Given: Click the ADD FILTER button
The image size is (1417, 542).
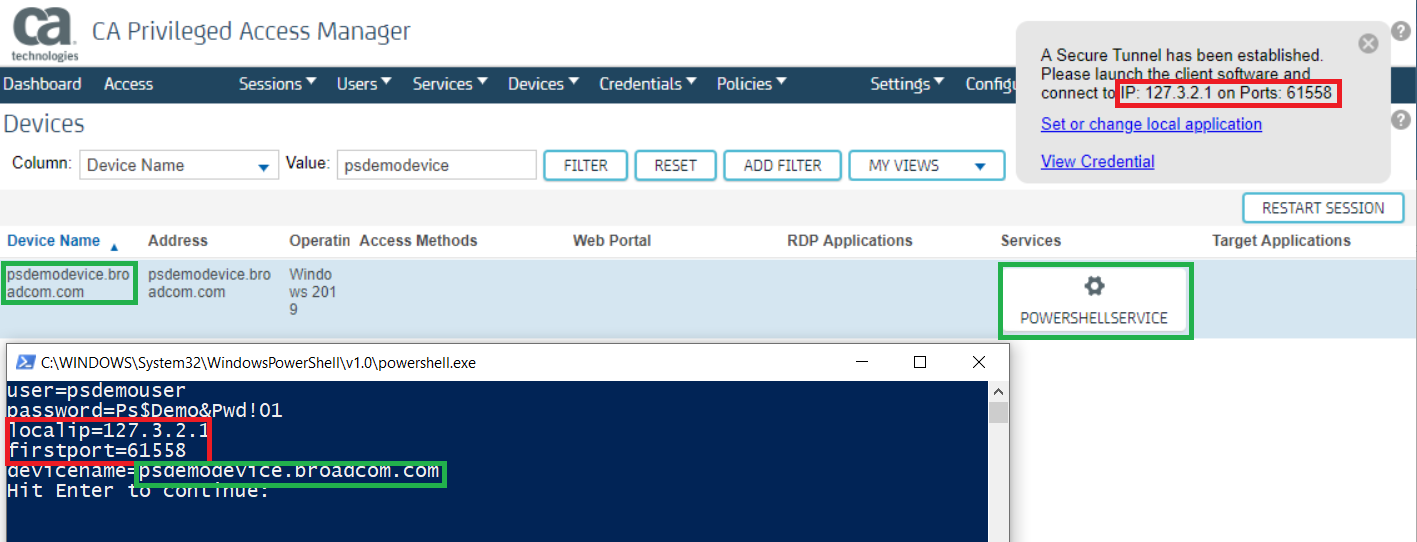Looking at the screenshot, I should 782,166.
